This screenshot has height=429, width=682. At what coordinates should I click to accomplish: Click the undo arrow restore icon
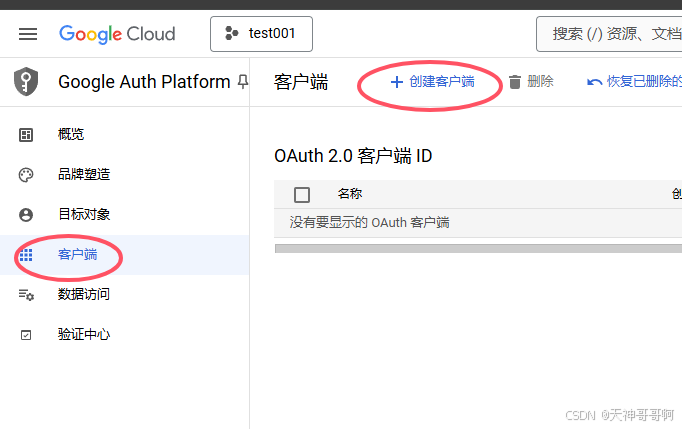point(594,82)
